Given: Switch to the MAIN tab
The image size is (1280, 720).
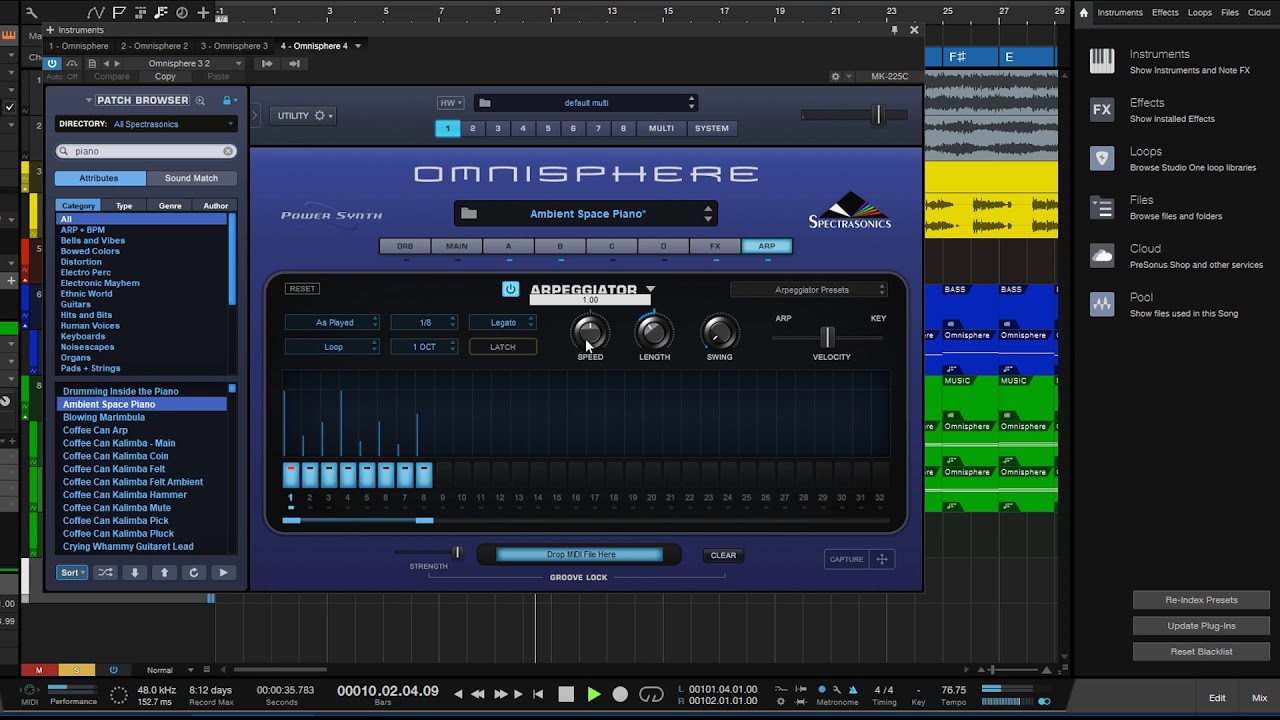Looking at the screenshot, I should [x=457, y=246].
